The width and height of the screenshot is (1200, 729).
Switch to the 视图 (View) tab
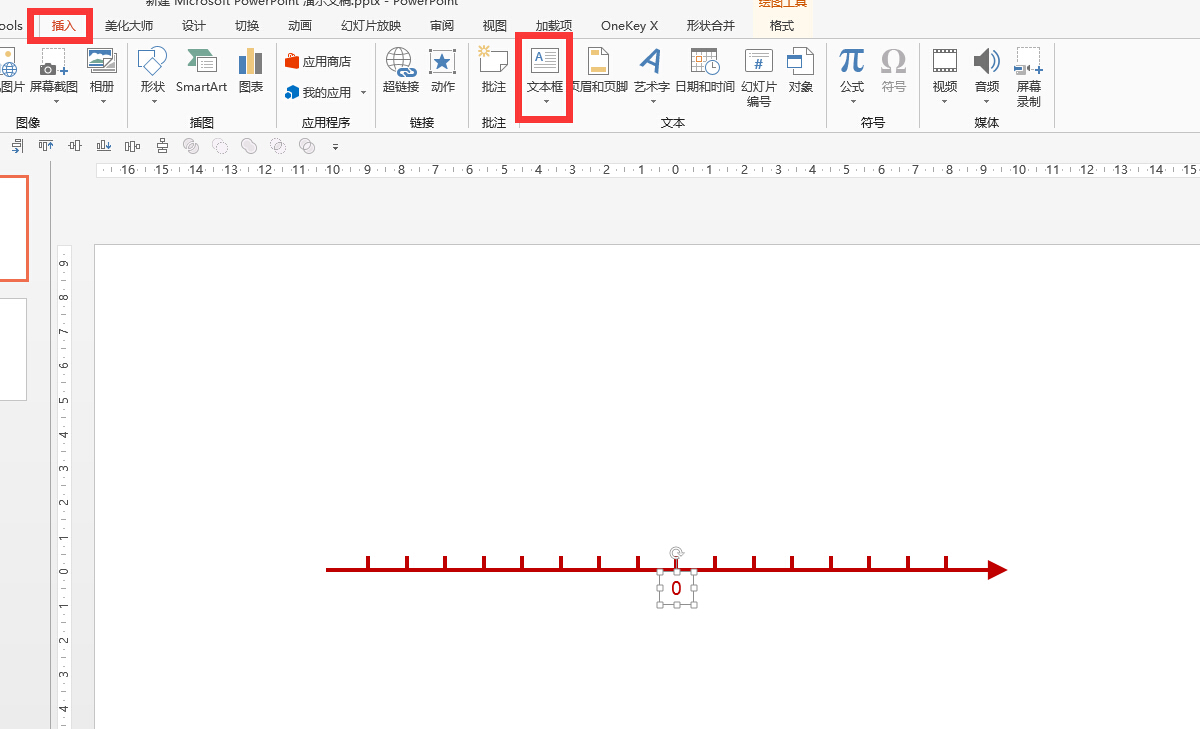click(494, 26)
